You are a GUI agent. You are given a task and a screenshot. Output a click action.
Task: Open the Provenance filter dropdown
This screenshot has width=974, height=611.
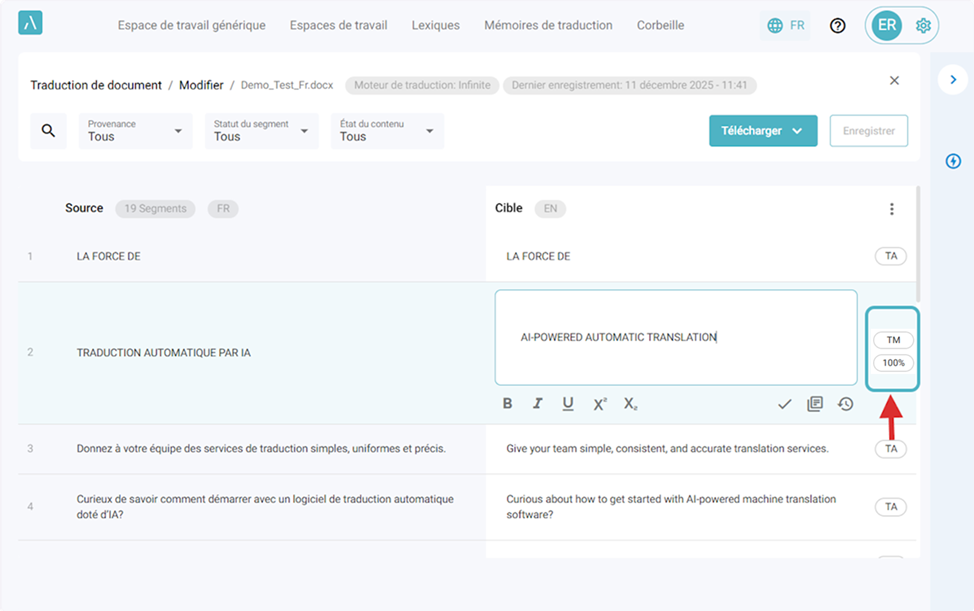tap(136, 131)
